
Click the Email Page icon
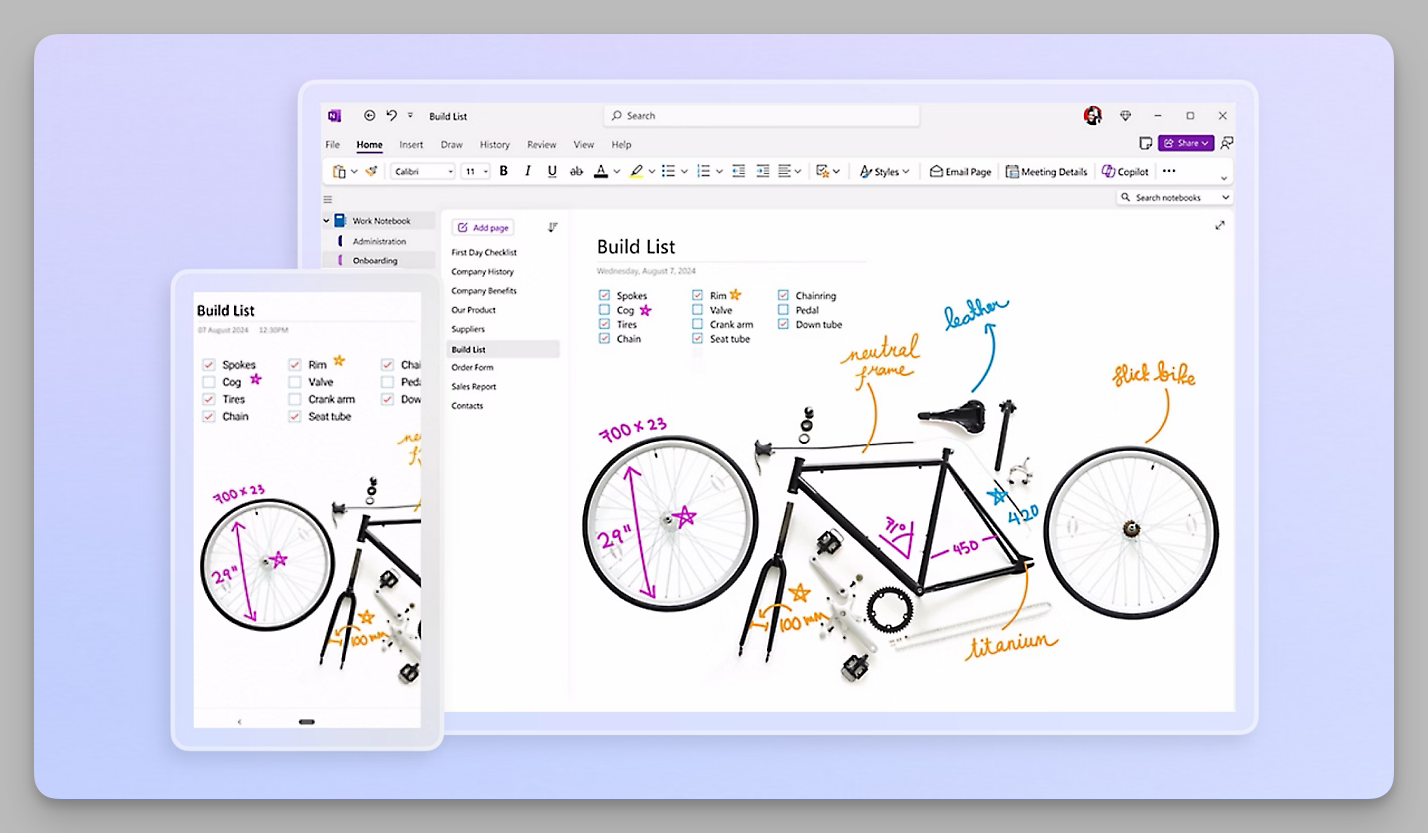959,171
